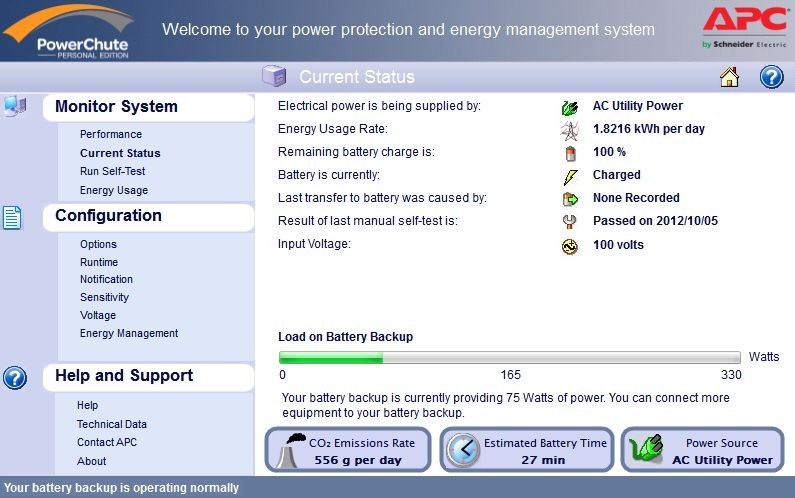The height and width of the screenshot is (498, 795).
Task: Open Runtime settings
Action: tap(98, 262)
